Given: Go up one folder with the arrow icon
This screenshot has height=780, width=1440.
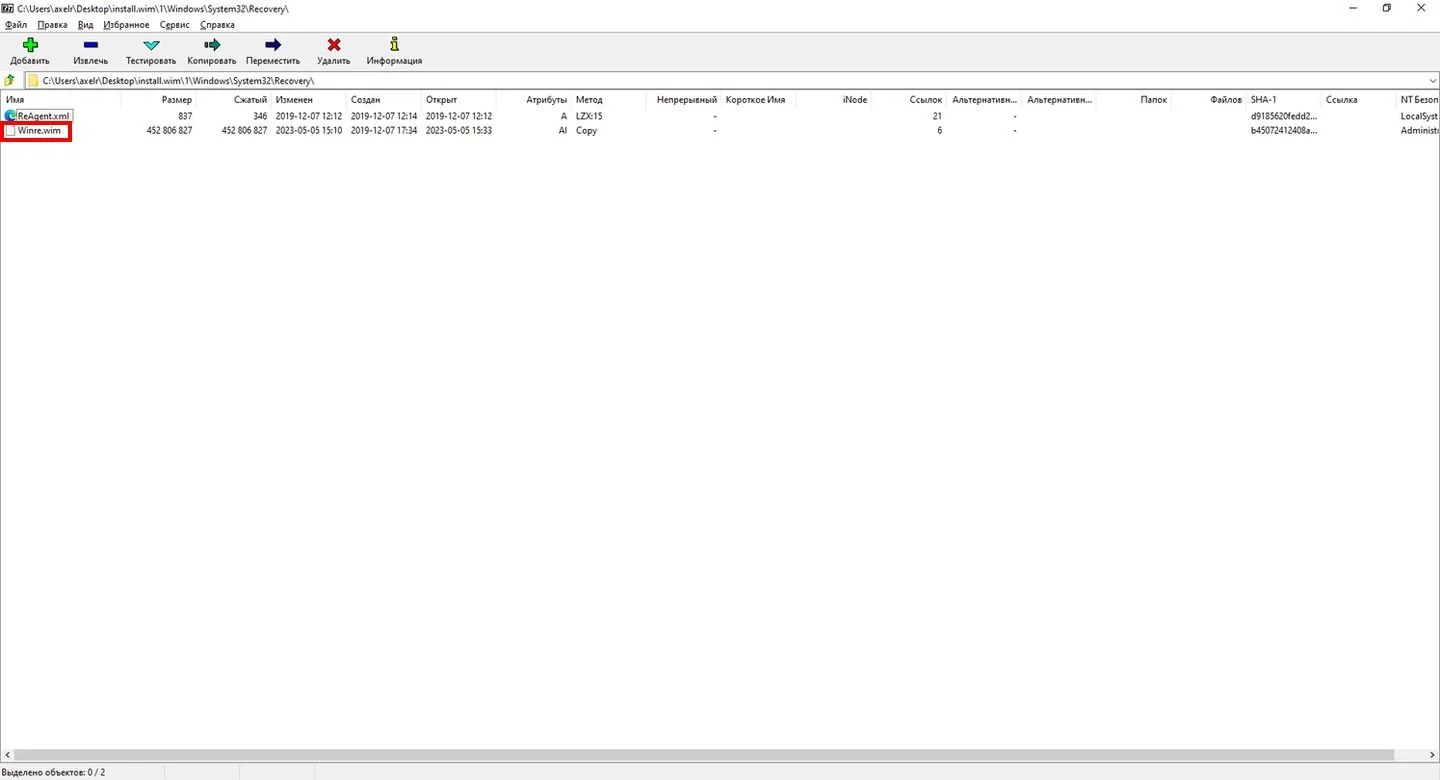Looking at the screenshot, I should click(10, 81).
